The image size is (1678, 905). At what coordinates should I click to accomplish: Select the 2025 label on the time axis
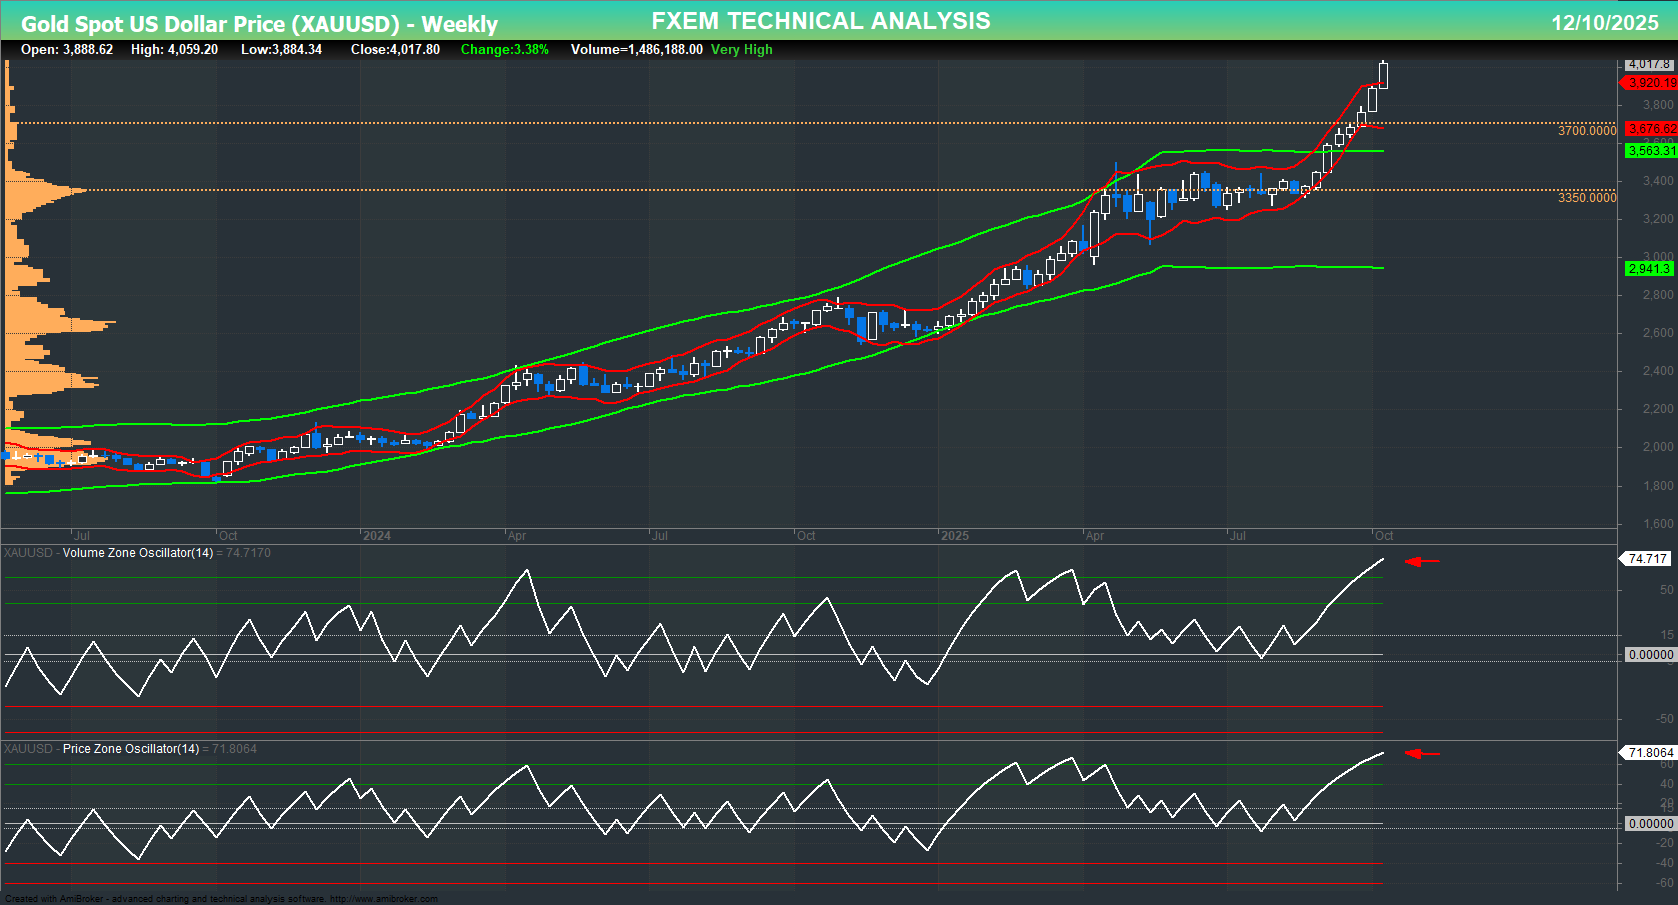[x=956, y=535]
